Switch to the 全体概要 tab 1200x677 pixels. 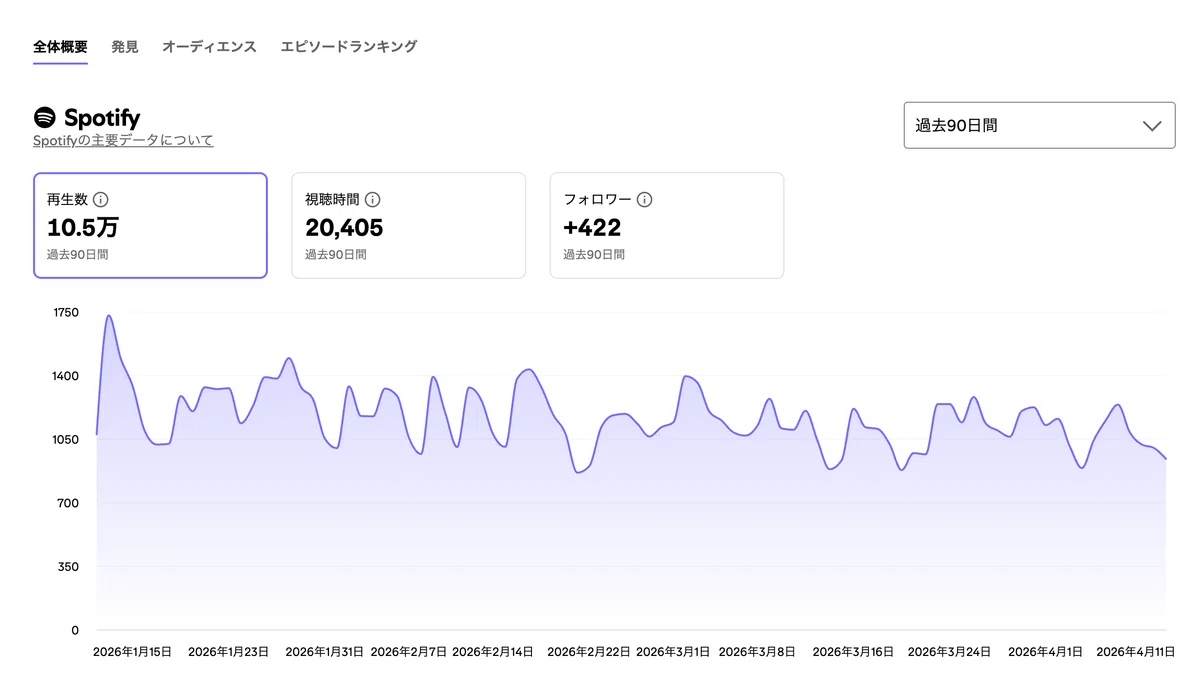pos(60,47)
